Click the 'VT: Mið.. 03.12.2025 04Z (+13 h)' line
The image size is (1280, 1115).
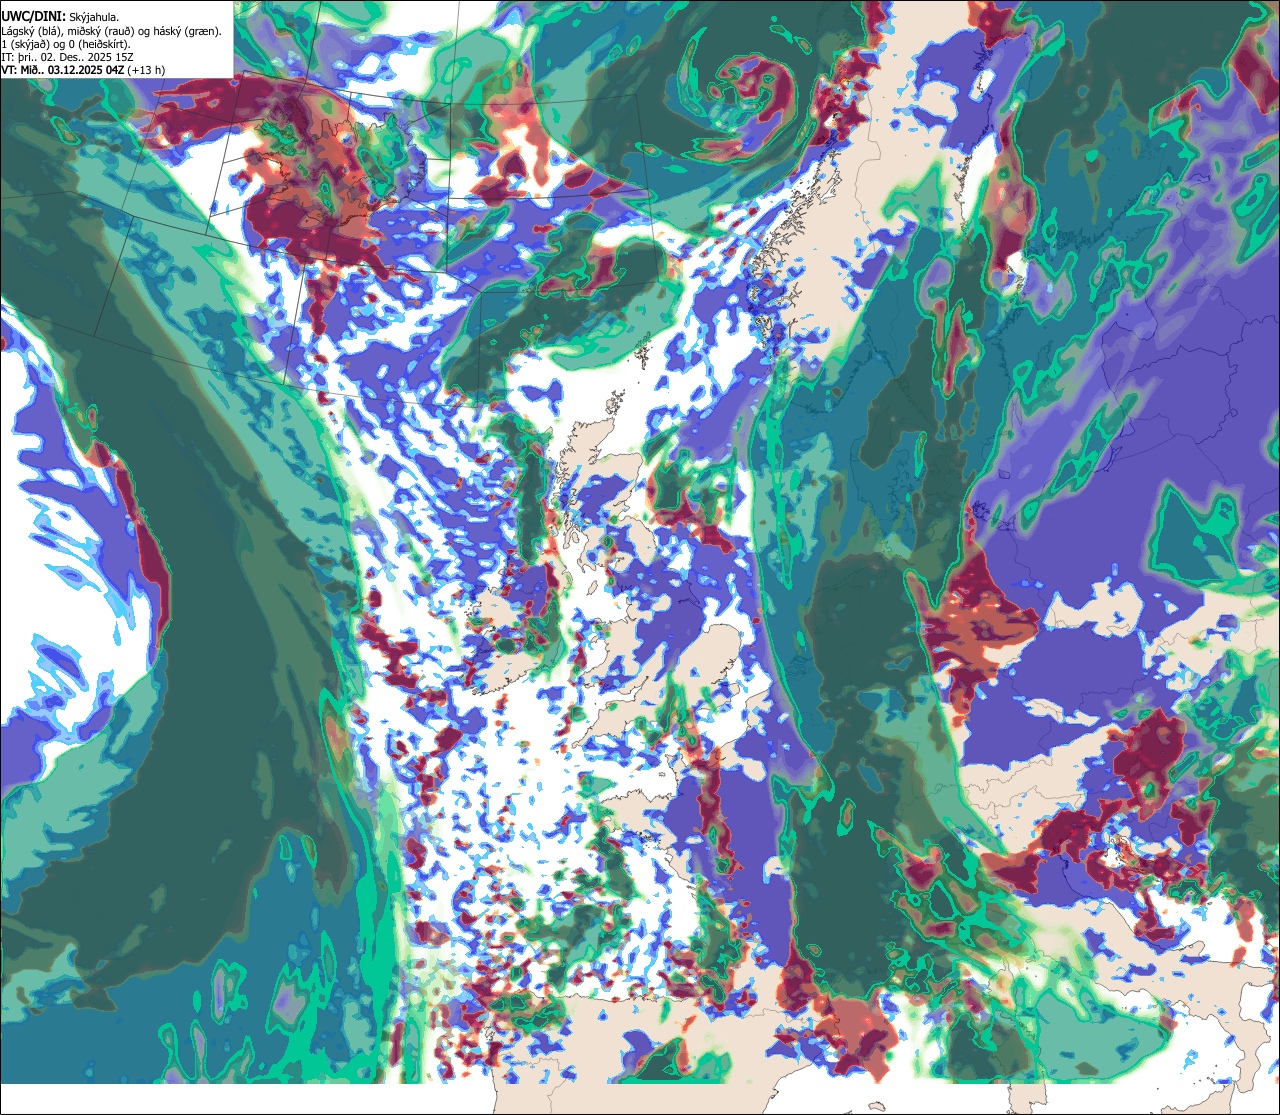(x=84, y=70)
